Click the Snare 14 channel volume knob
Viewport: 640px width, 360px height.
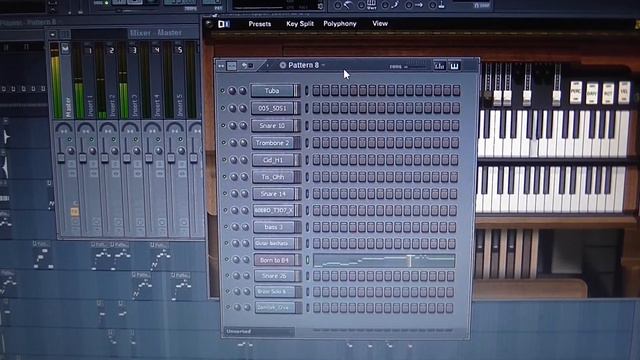(244, 194)
